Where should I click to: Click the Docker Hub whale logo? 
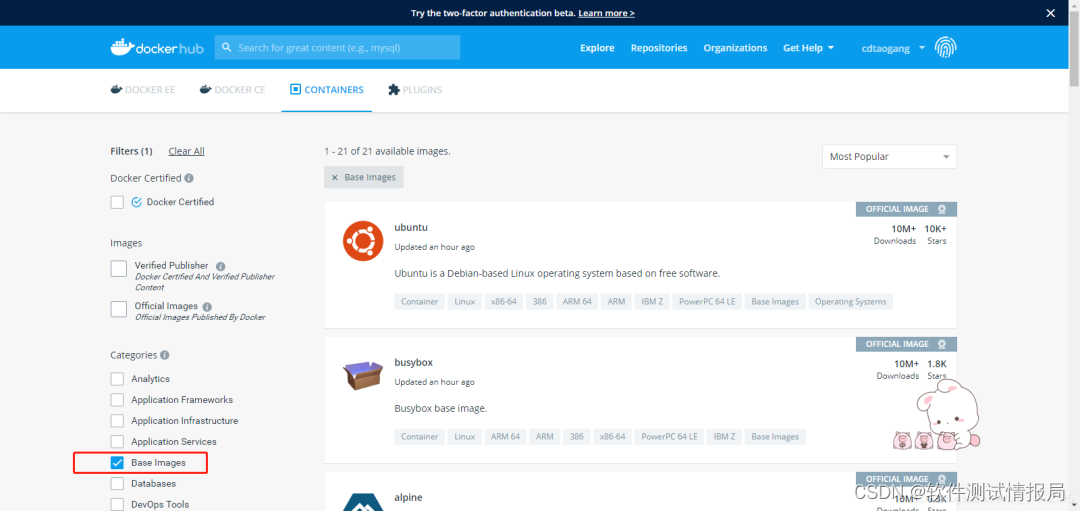pos(157,48)
